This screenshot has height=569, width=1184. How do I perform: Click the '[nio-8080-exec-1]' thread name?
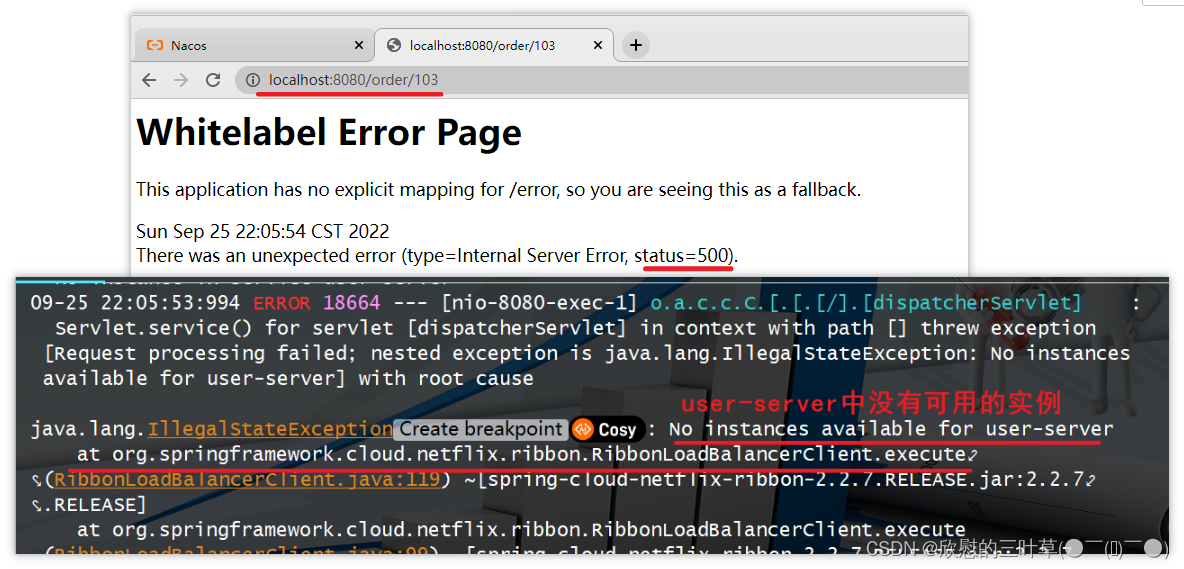click(540, 303)
